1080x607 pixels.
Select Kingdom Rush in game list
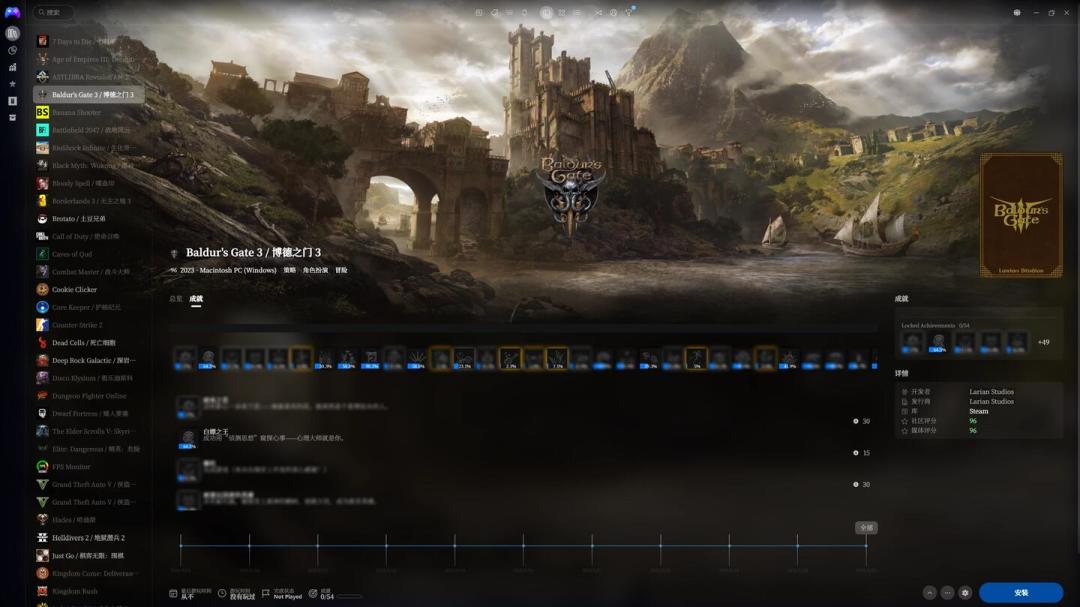click(x=89, y=591)
